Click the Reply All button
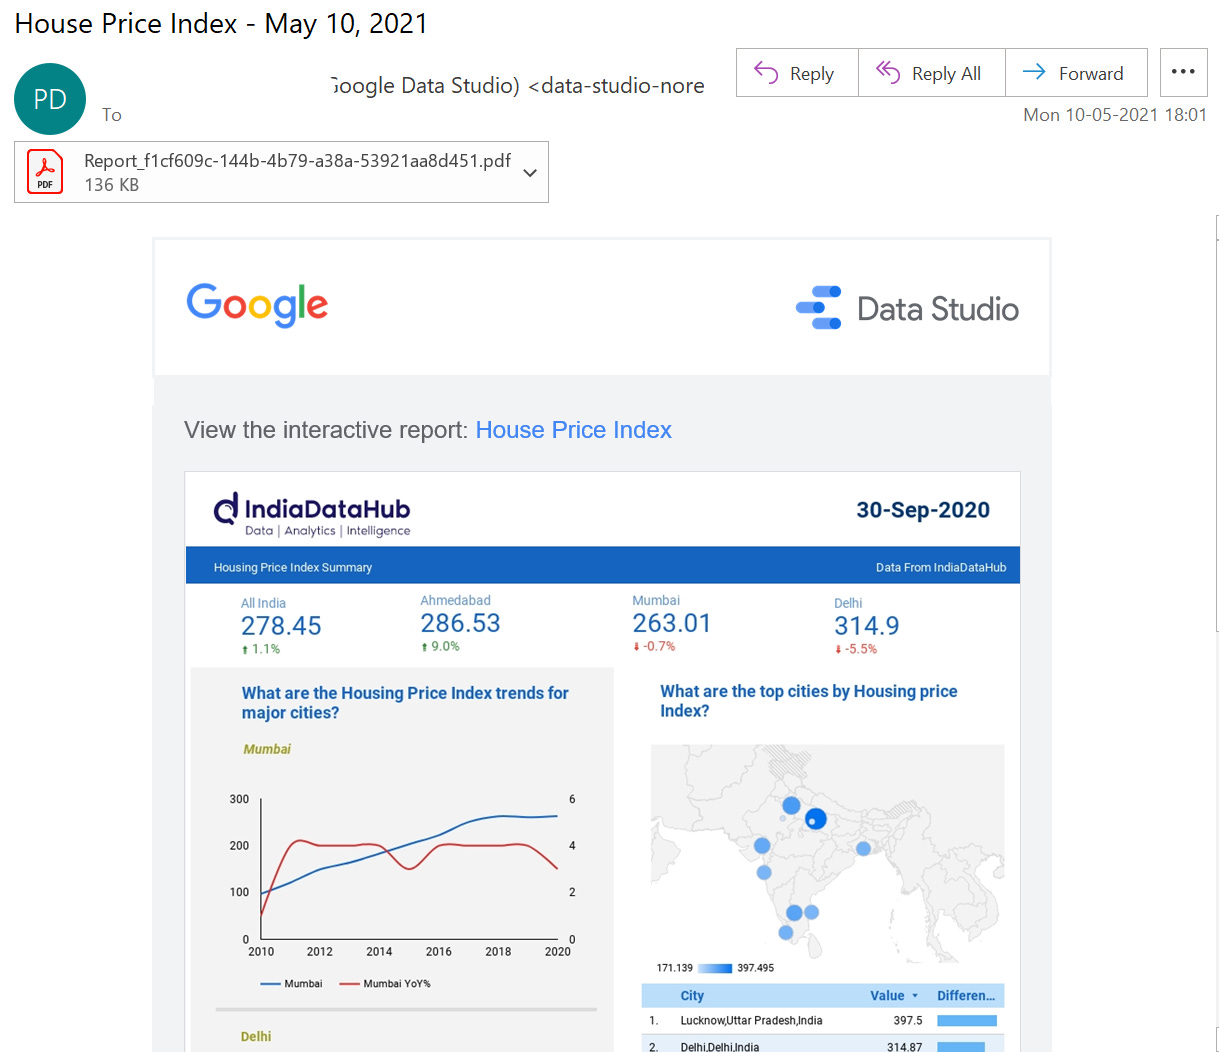Image resolution: width=1219 pixels, height=1052 pixels. (931, 73)
